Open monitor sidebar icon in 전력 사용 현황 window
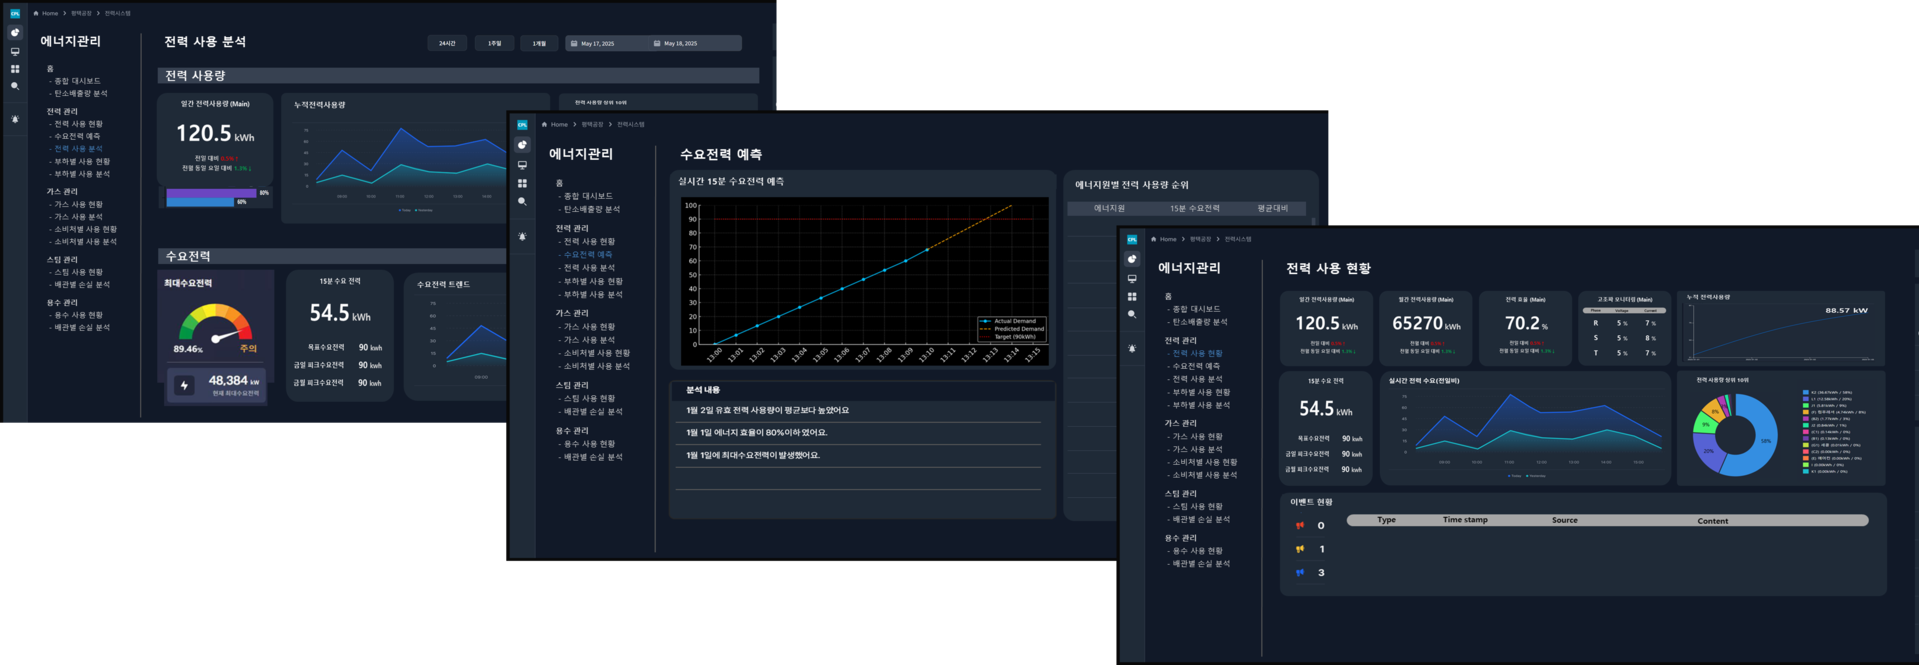The width and height of the screenshot is (1919, 665). click(x=1132, y=278)
